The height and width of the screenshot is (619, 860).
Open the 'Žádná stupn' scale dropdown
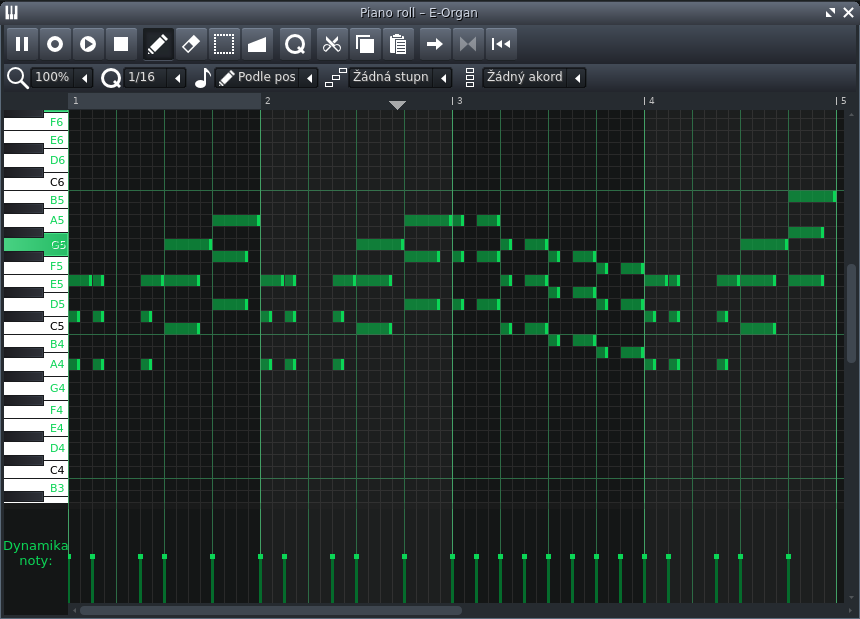click(400, 78)
